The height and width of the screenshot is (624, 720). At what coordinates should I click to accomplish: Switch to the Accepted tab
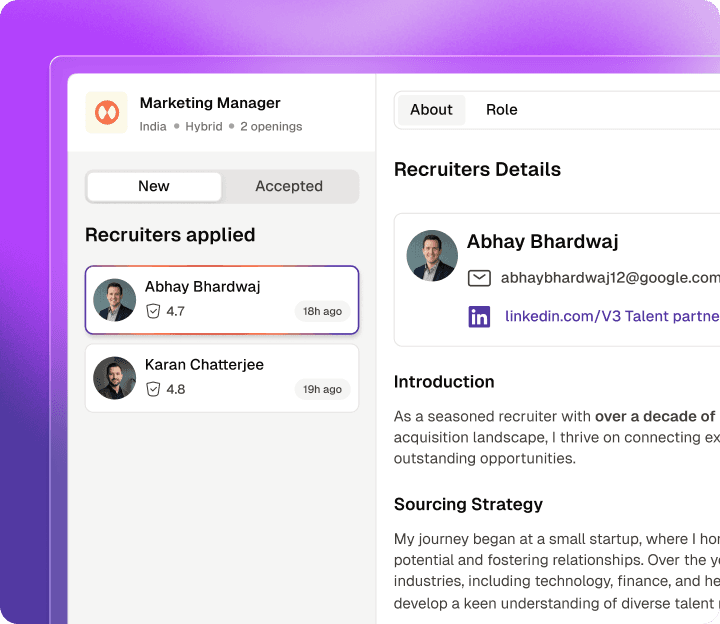(x=289, y=186)
